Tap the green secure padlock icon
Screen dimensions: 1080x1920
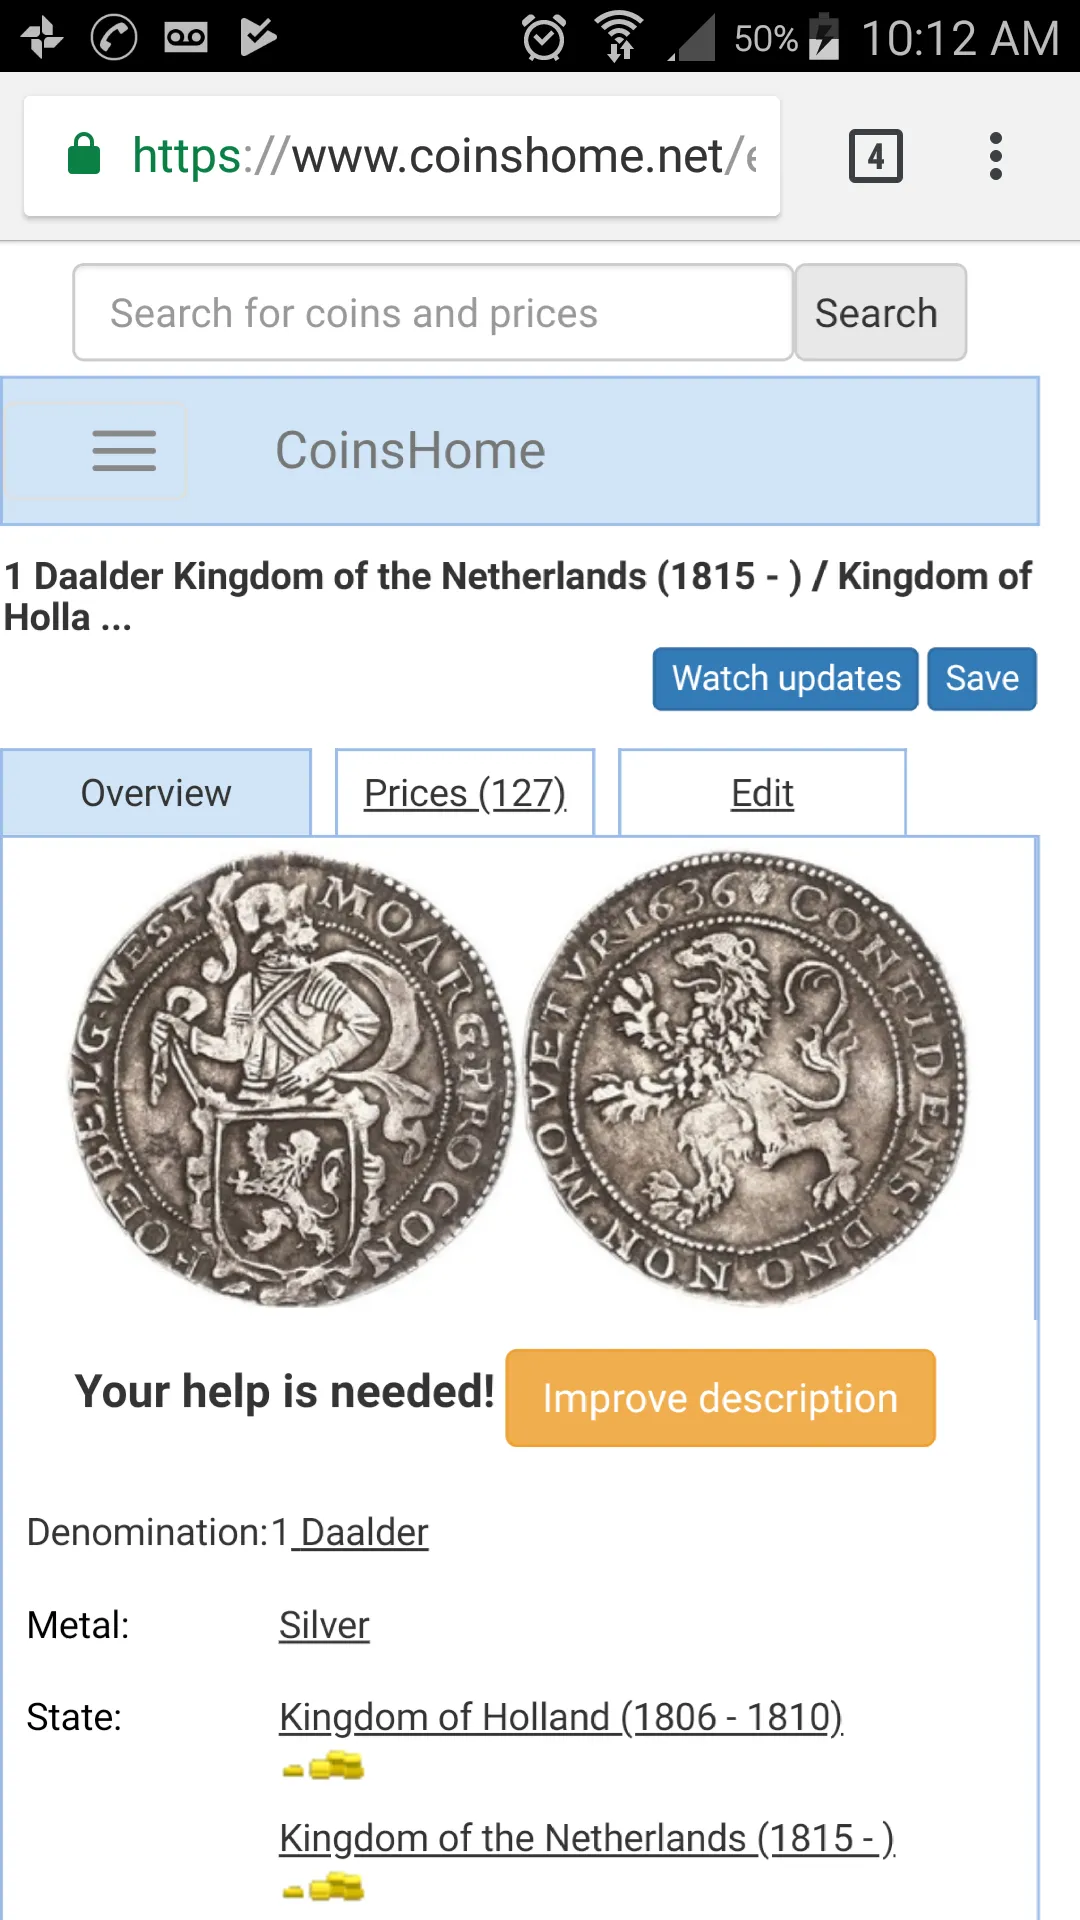[x=84, y=154]
